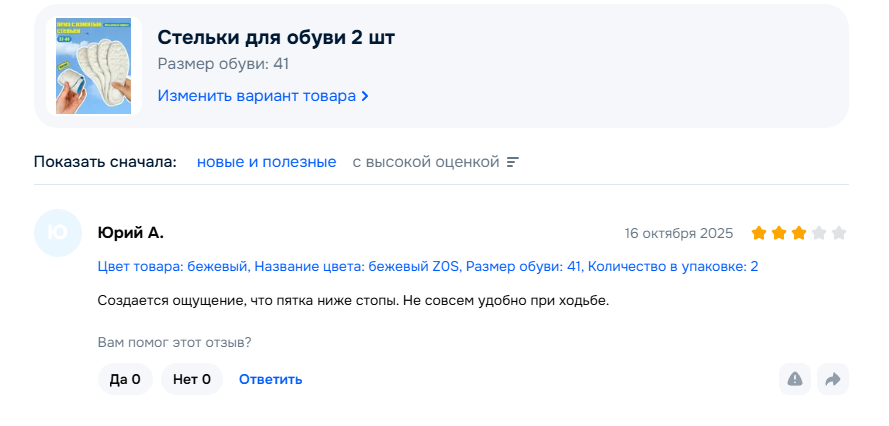This screenshot has height=426, width=889.
Task: Click the "Изменить вариант товара" link
Action: 256,96
